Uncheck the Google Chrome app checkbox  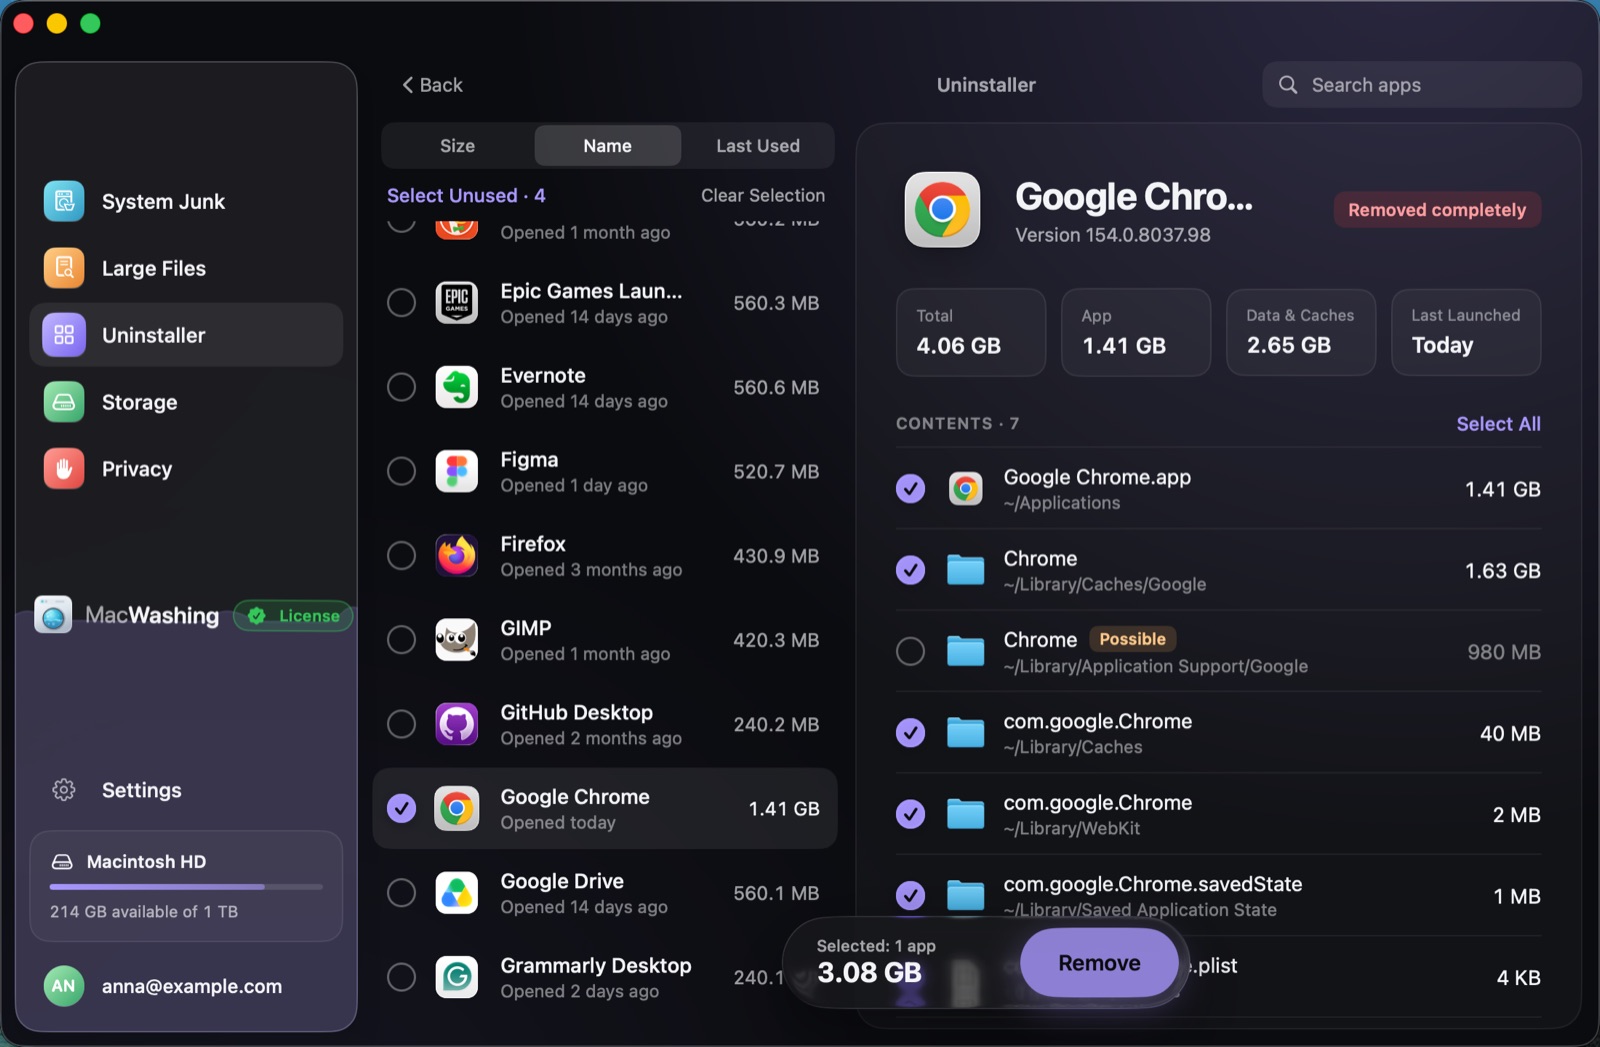coord(401,808)
